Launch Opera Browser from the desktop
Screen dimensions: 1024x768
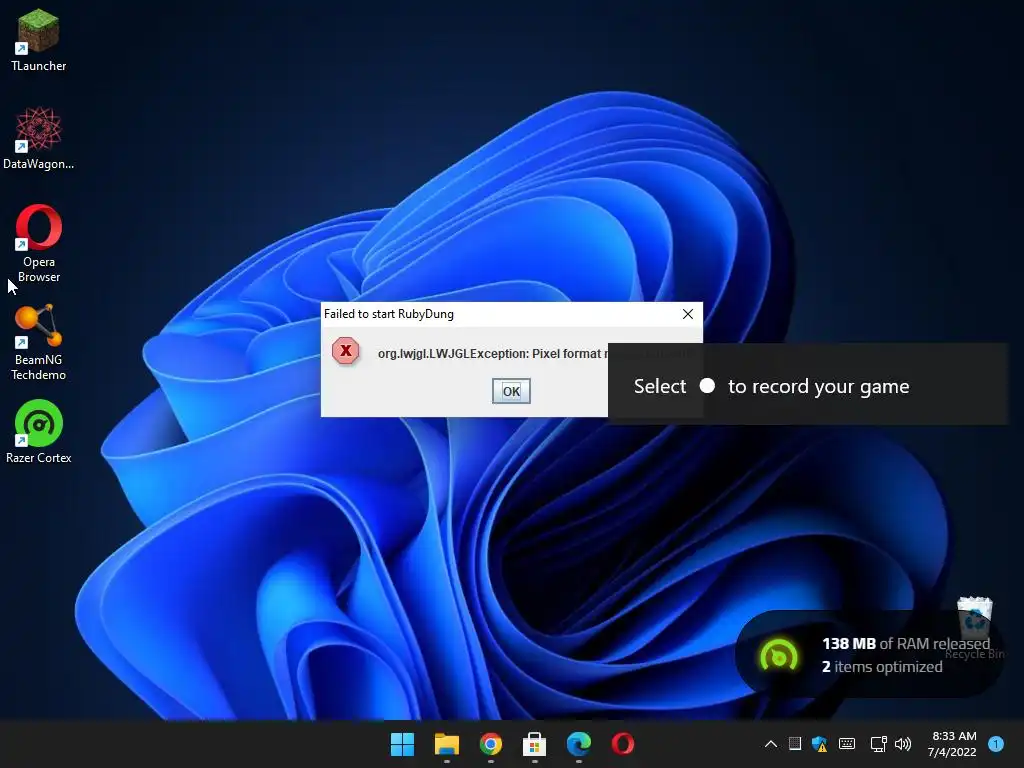point(39,243)
